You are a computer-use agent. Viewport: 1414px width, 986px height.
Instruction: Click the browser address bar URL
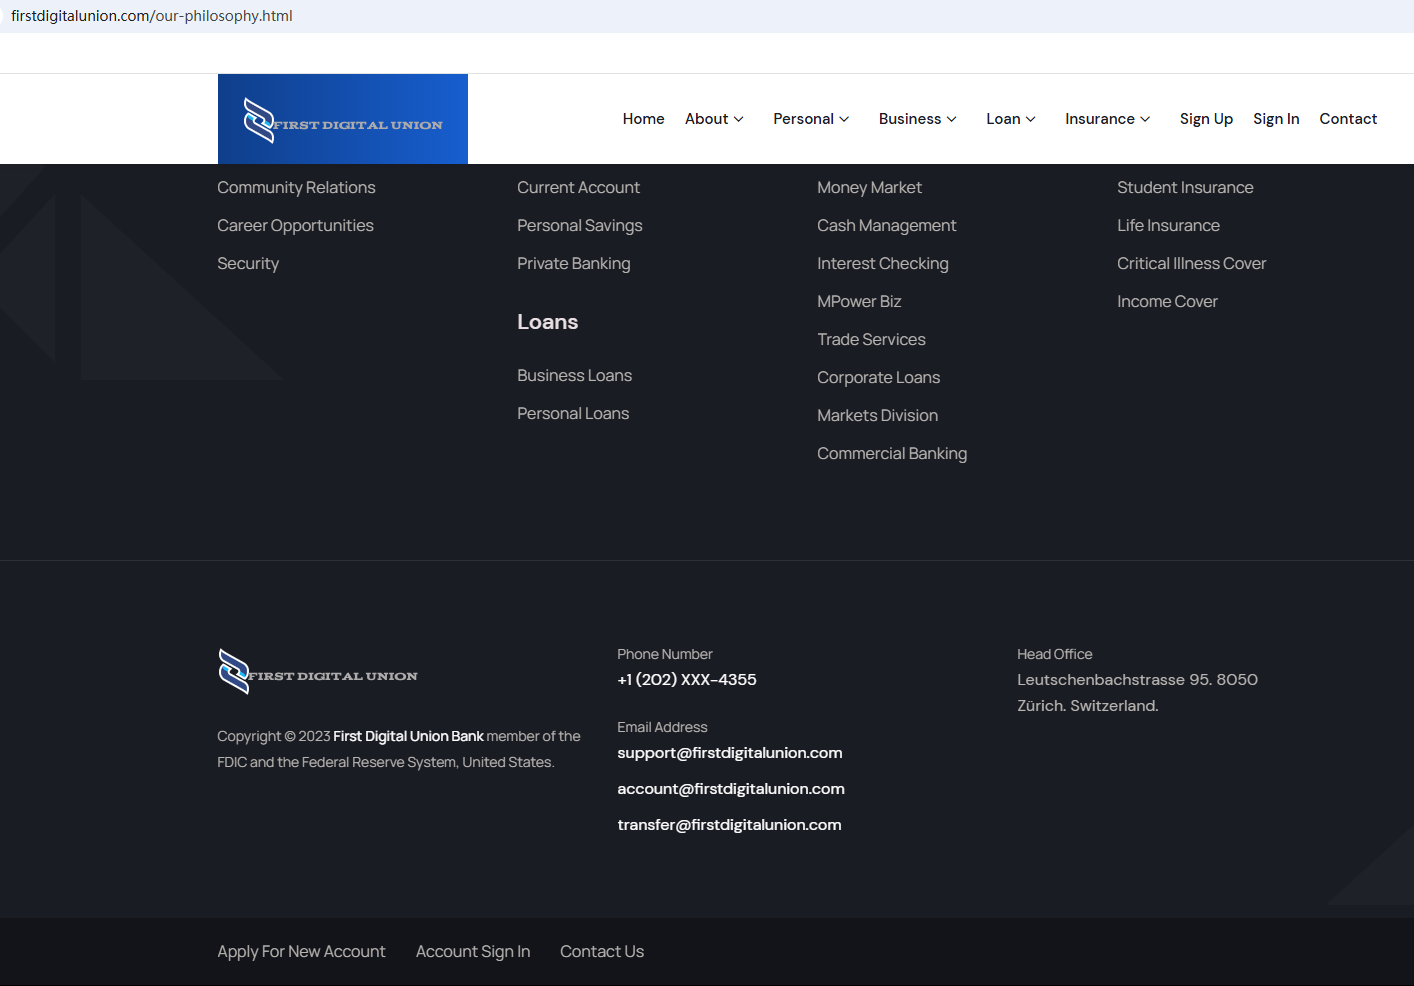[x=152, y=16]
